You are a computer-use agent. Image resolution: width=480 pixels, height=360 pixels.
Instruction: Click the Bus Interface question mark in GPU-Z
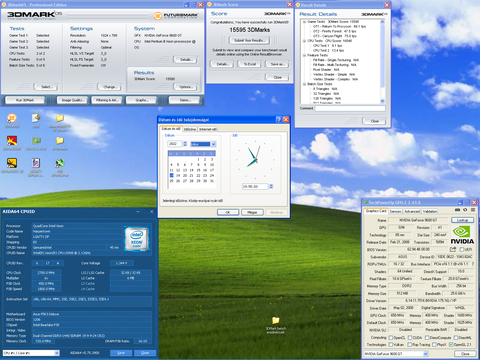tap(473, 264)
